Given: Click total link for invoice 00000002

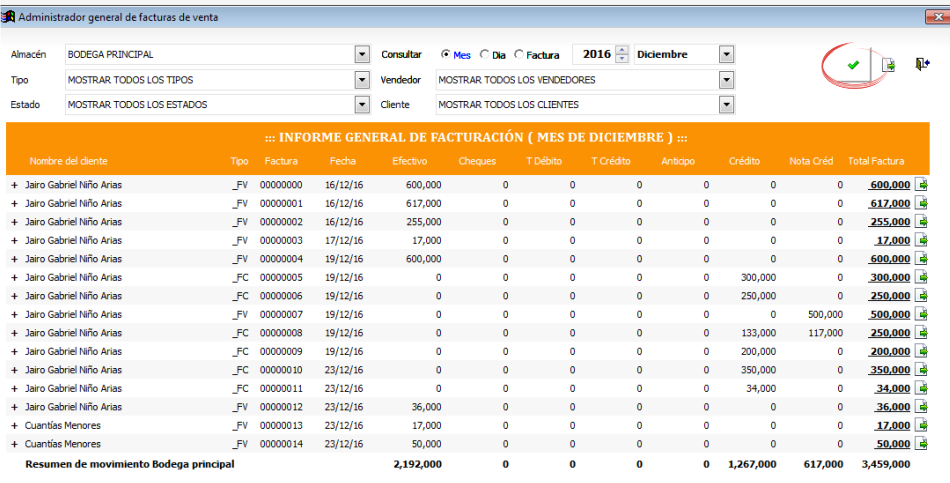Looking at the screenshot, I should coord(889,222).
